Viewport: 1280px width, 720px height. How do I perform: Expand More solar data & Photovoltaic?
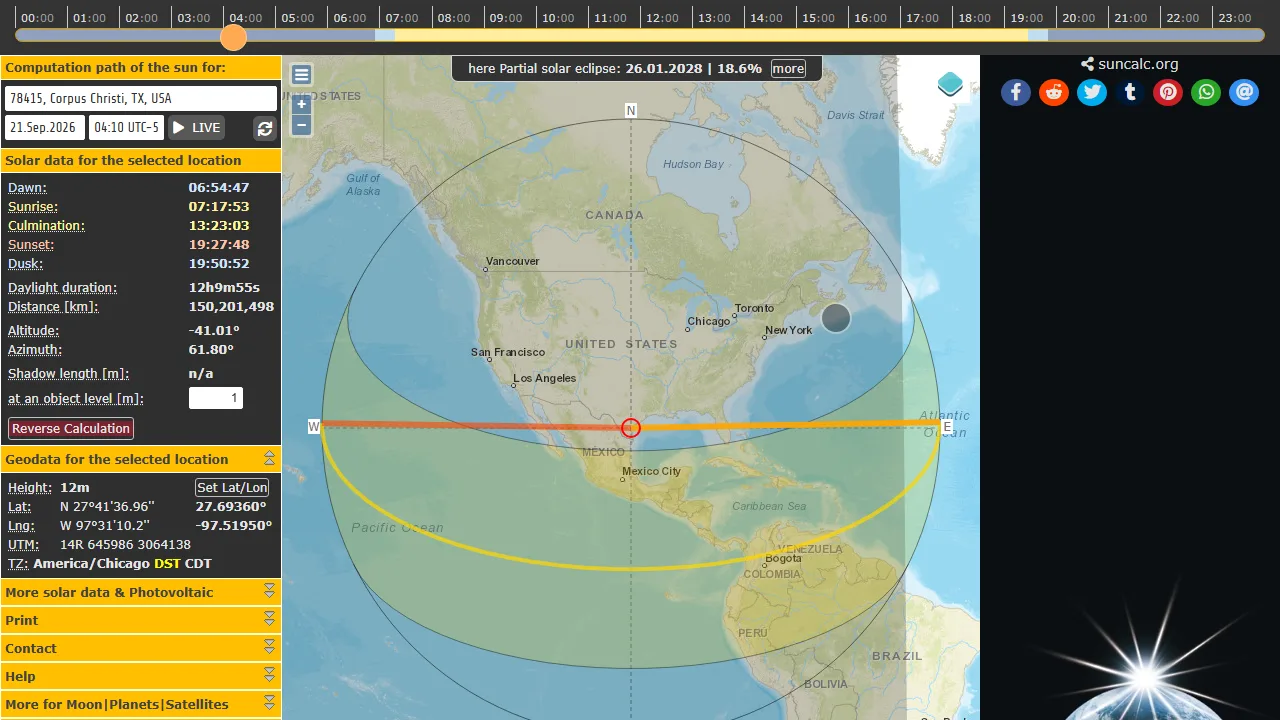(269, 591)
